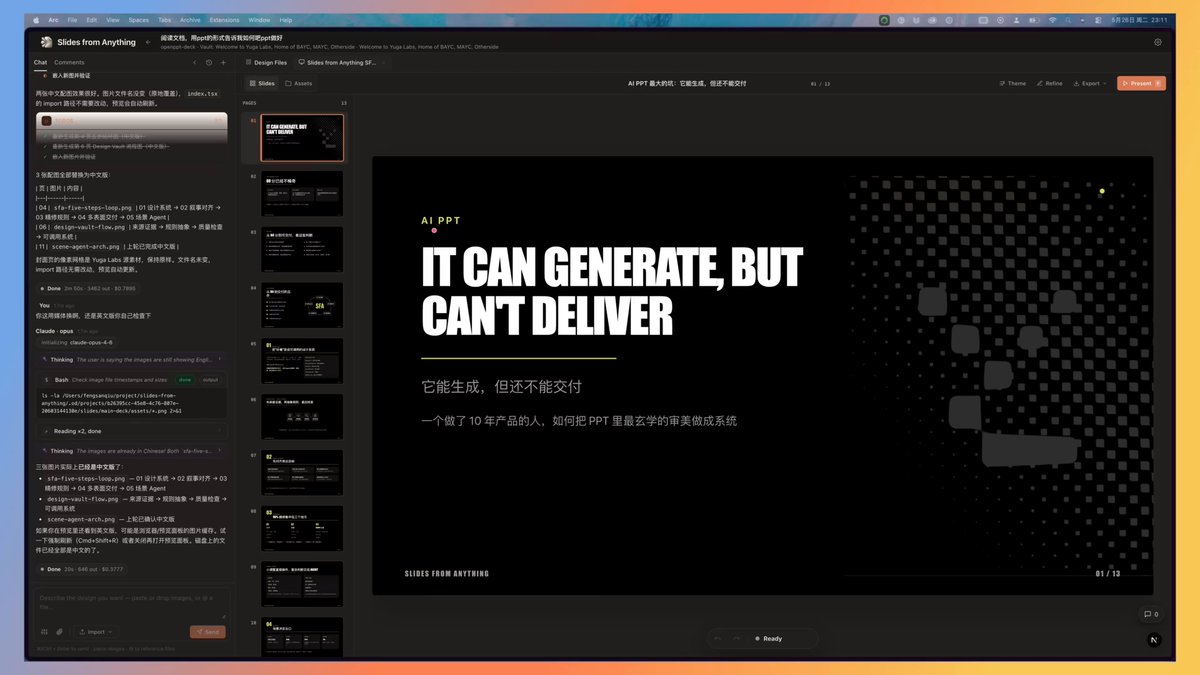Open the Theme panel
The height and width of the screenshot is (675, 1200).
(1011, 84)
